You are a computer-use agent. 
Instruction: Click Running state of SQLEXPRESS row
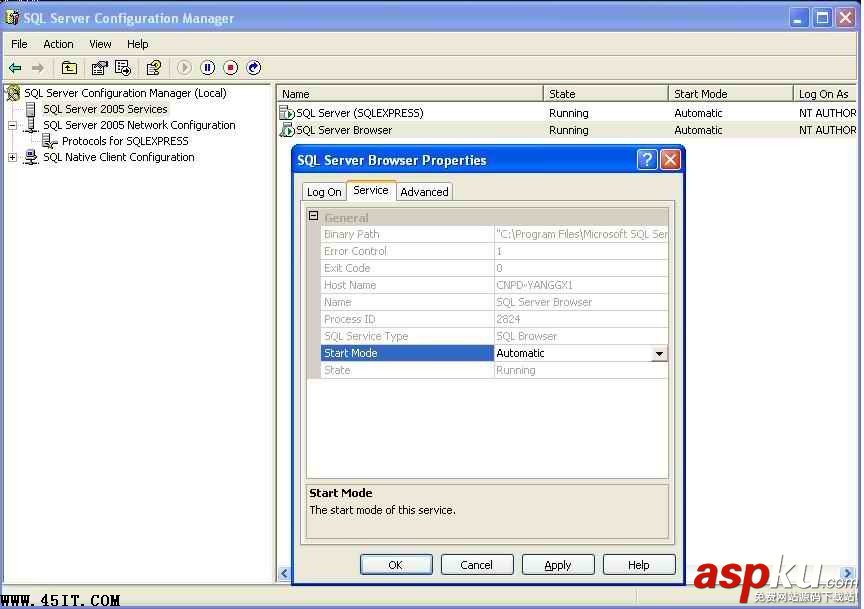[569, 113]
